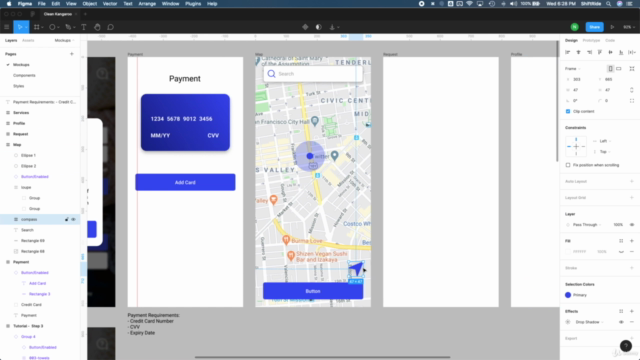640x360 pixels.
Task: Add Auto Layout with plus icon
Action: point(631,181)
